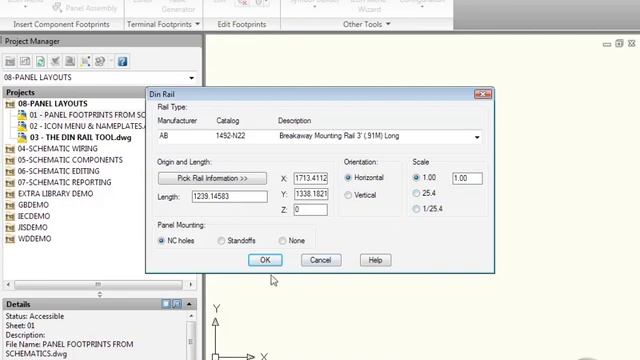
Task: Click Pick Rail Information button
Action: tap(212, 178)
